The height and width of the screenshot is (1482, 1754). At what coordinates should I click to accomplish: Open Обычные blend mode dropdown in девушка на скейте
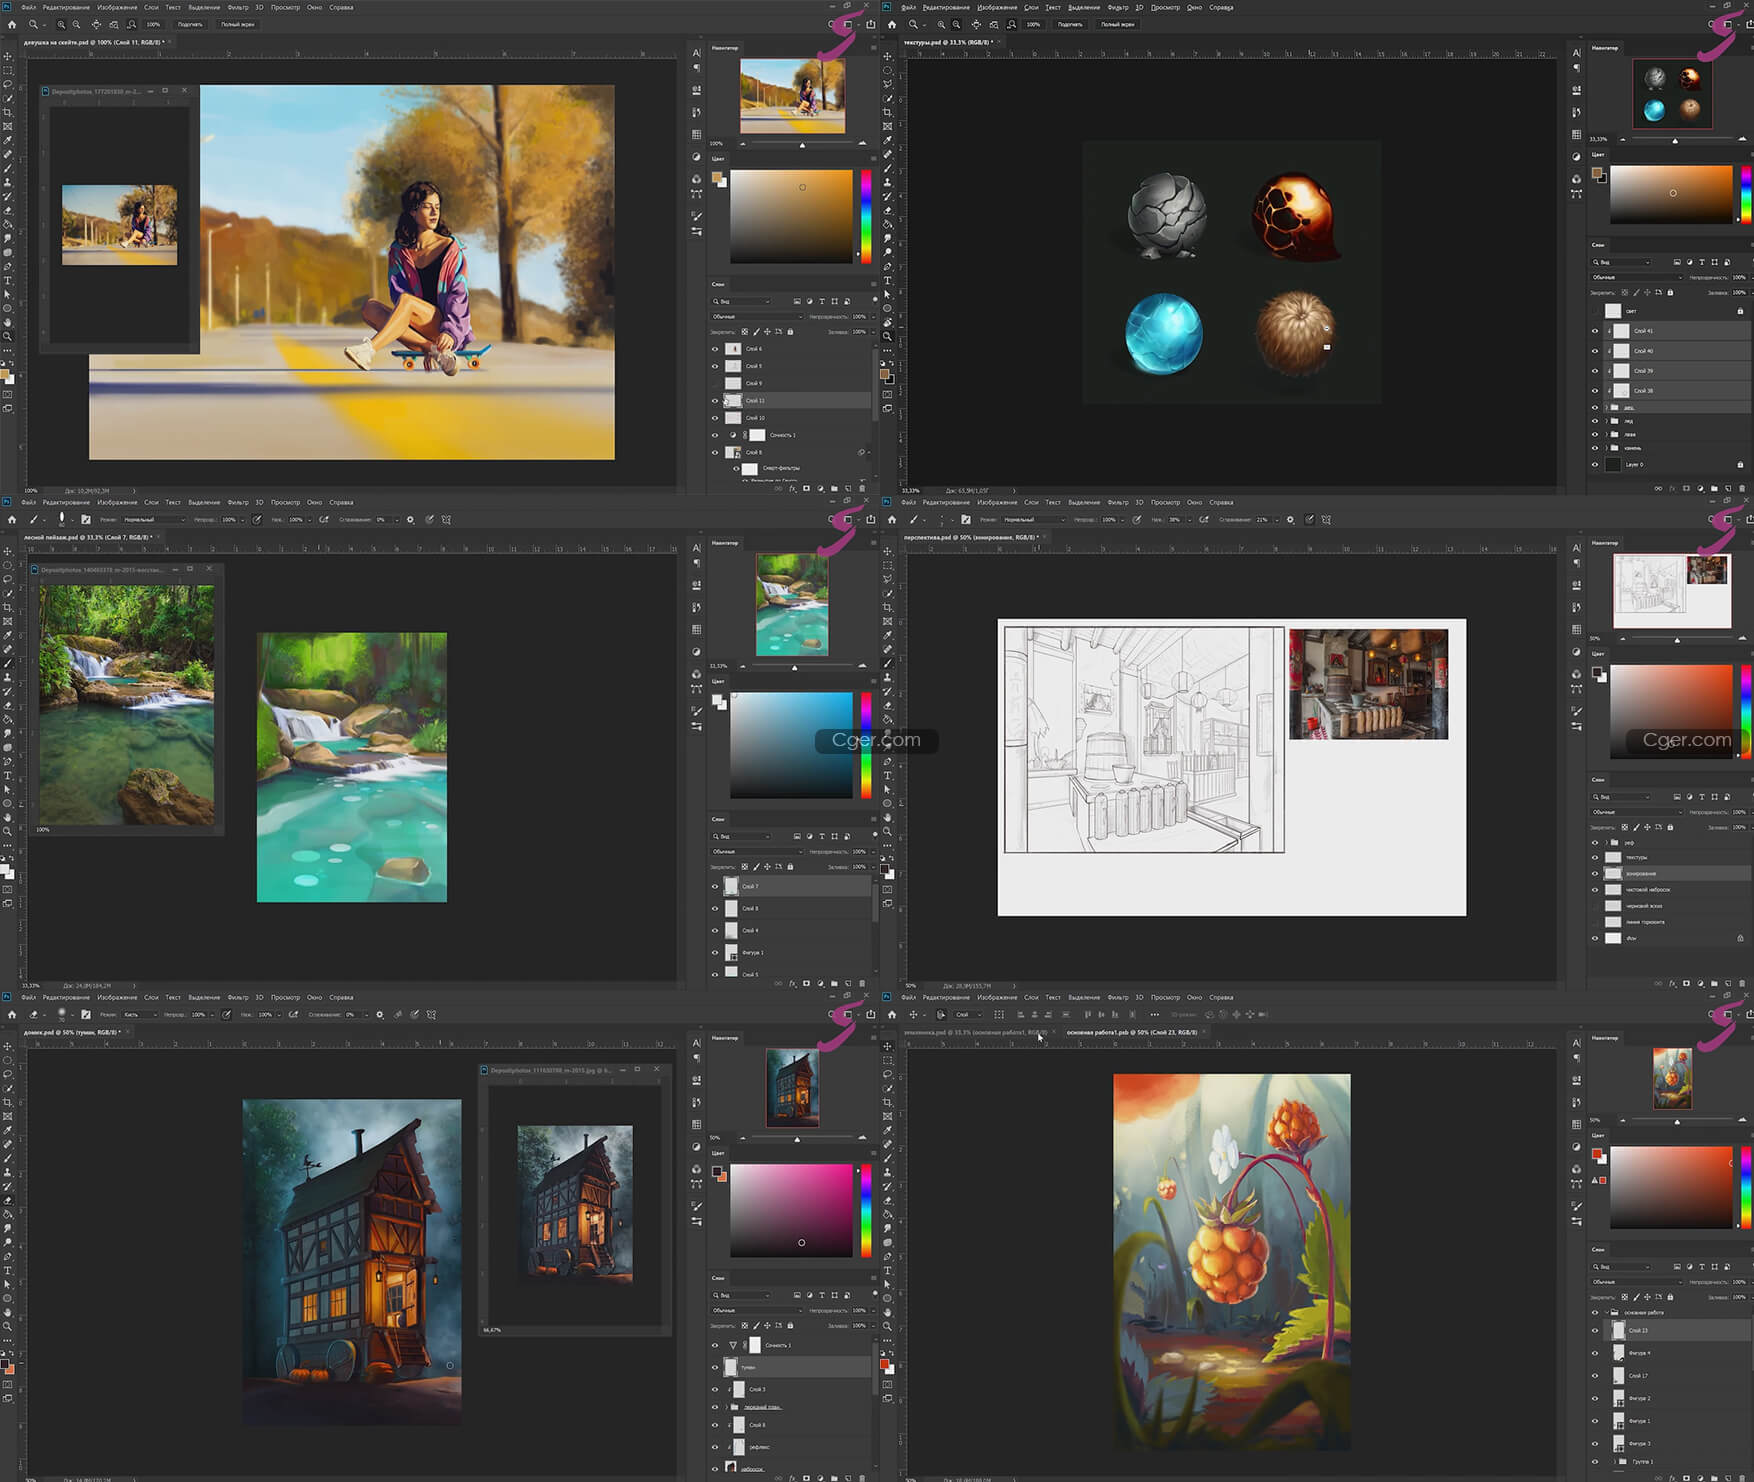(756, 317)
